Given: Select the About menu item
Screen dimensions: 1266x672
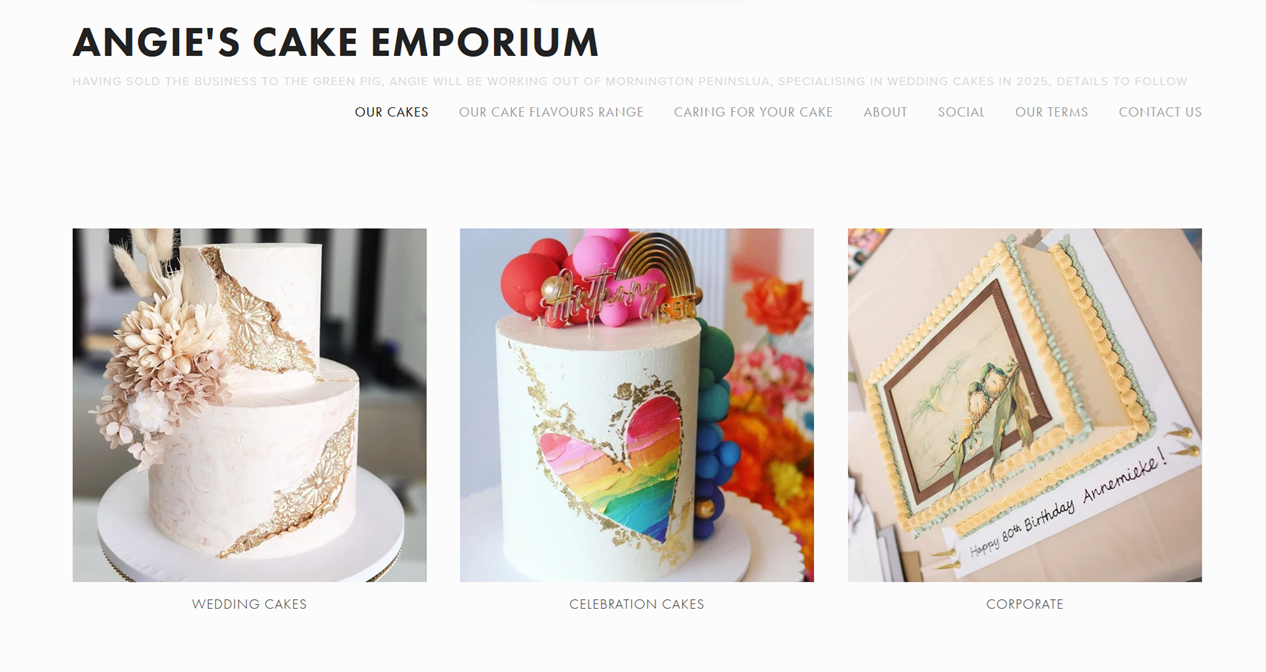Looking at the screenshot, I should coord(885,112).
